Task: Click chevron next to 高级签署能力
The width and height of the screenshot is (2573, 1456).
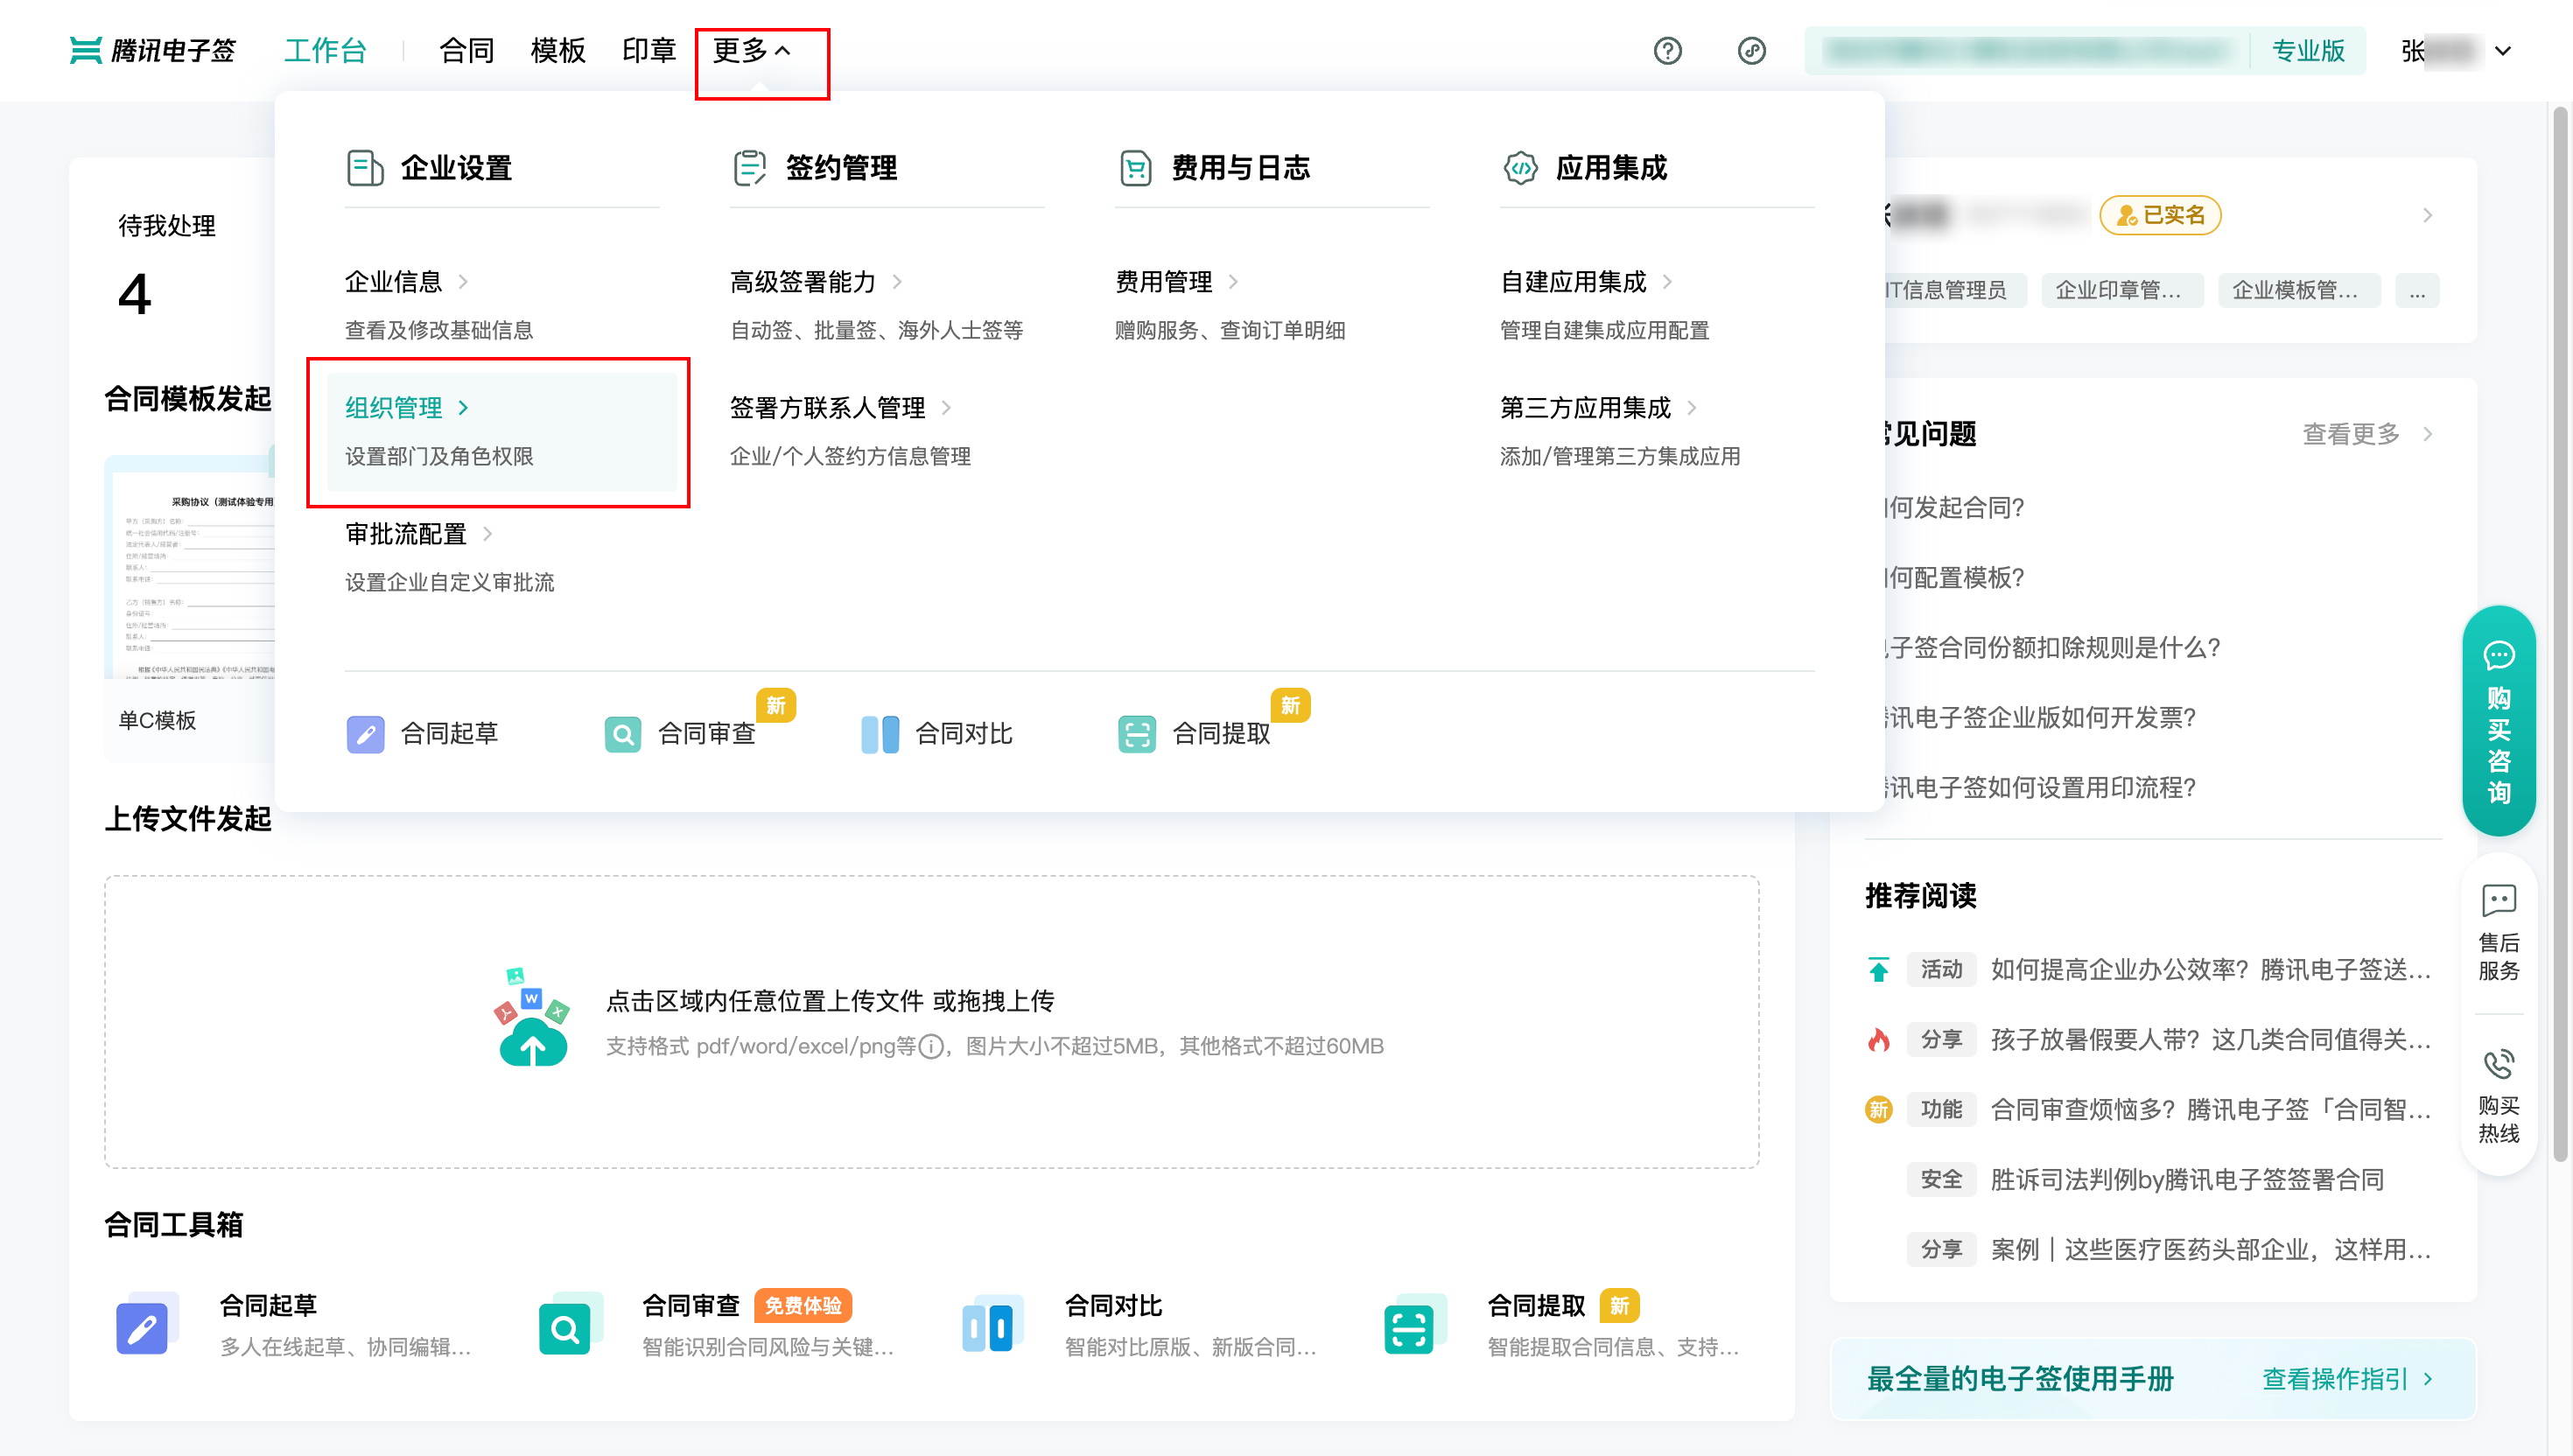Action: pos(897,282)
